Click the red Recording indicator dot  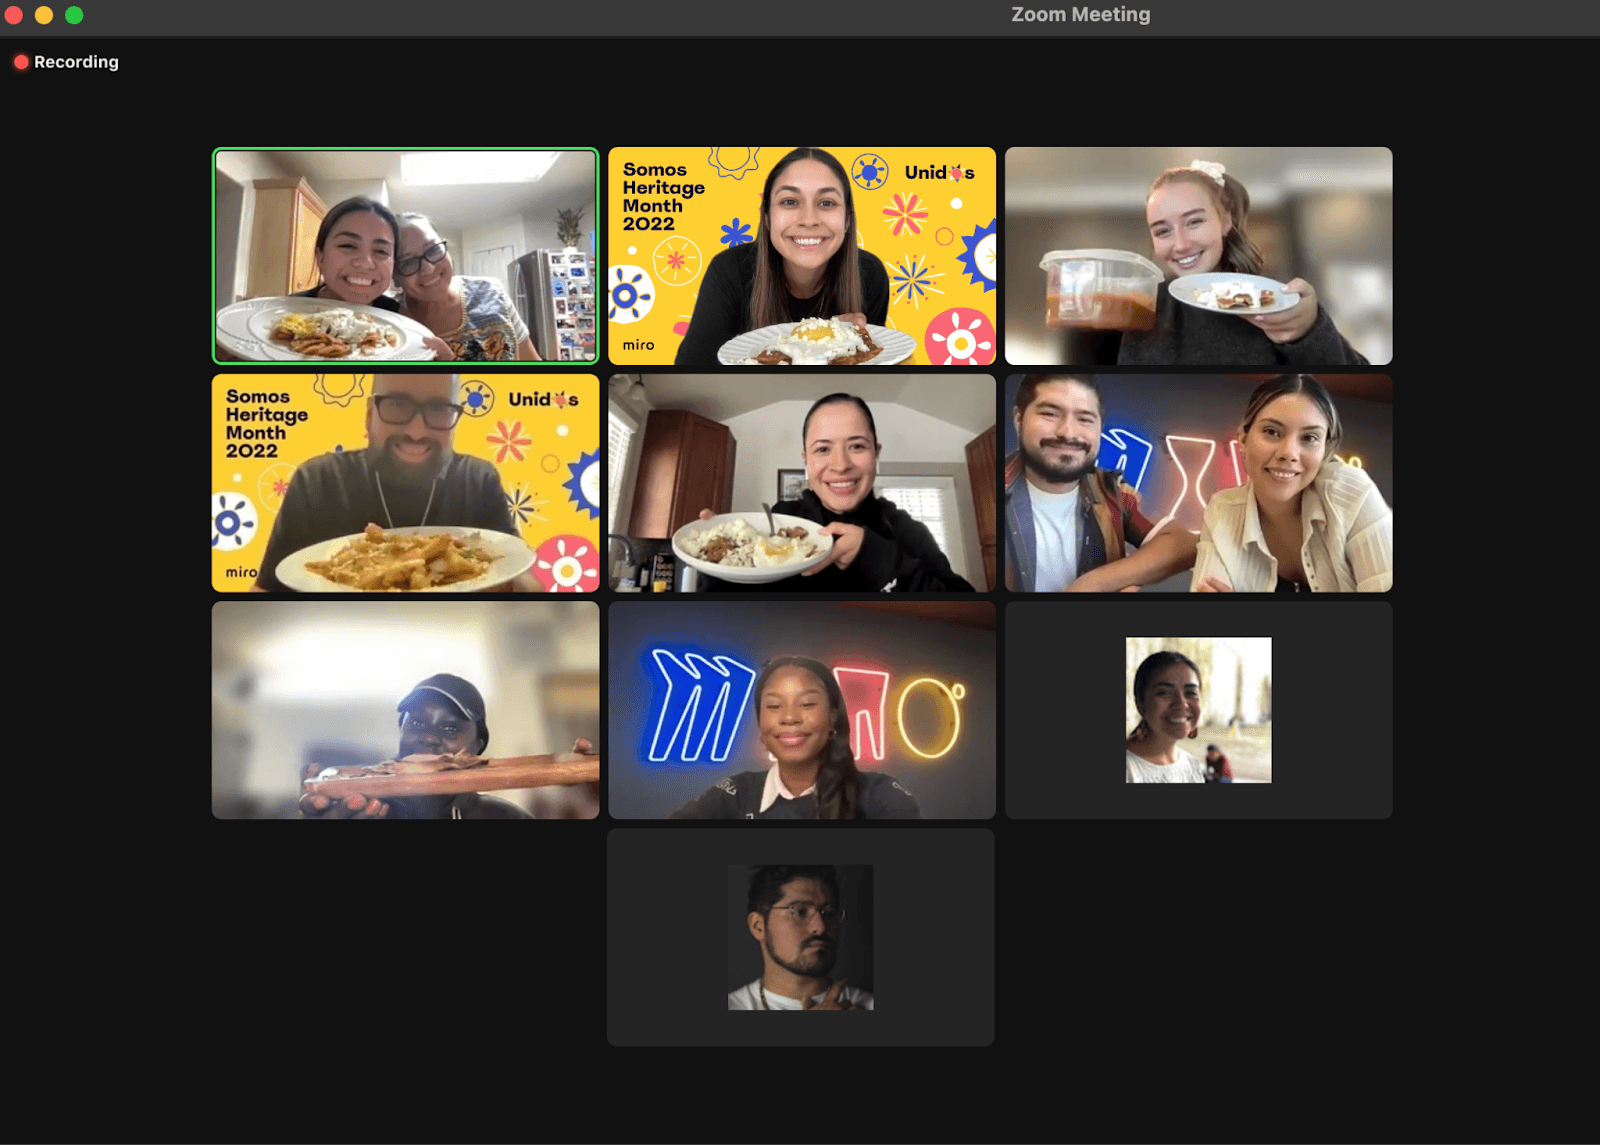click(21, 62)
